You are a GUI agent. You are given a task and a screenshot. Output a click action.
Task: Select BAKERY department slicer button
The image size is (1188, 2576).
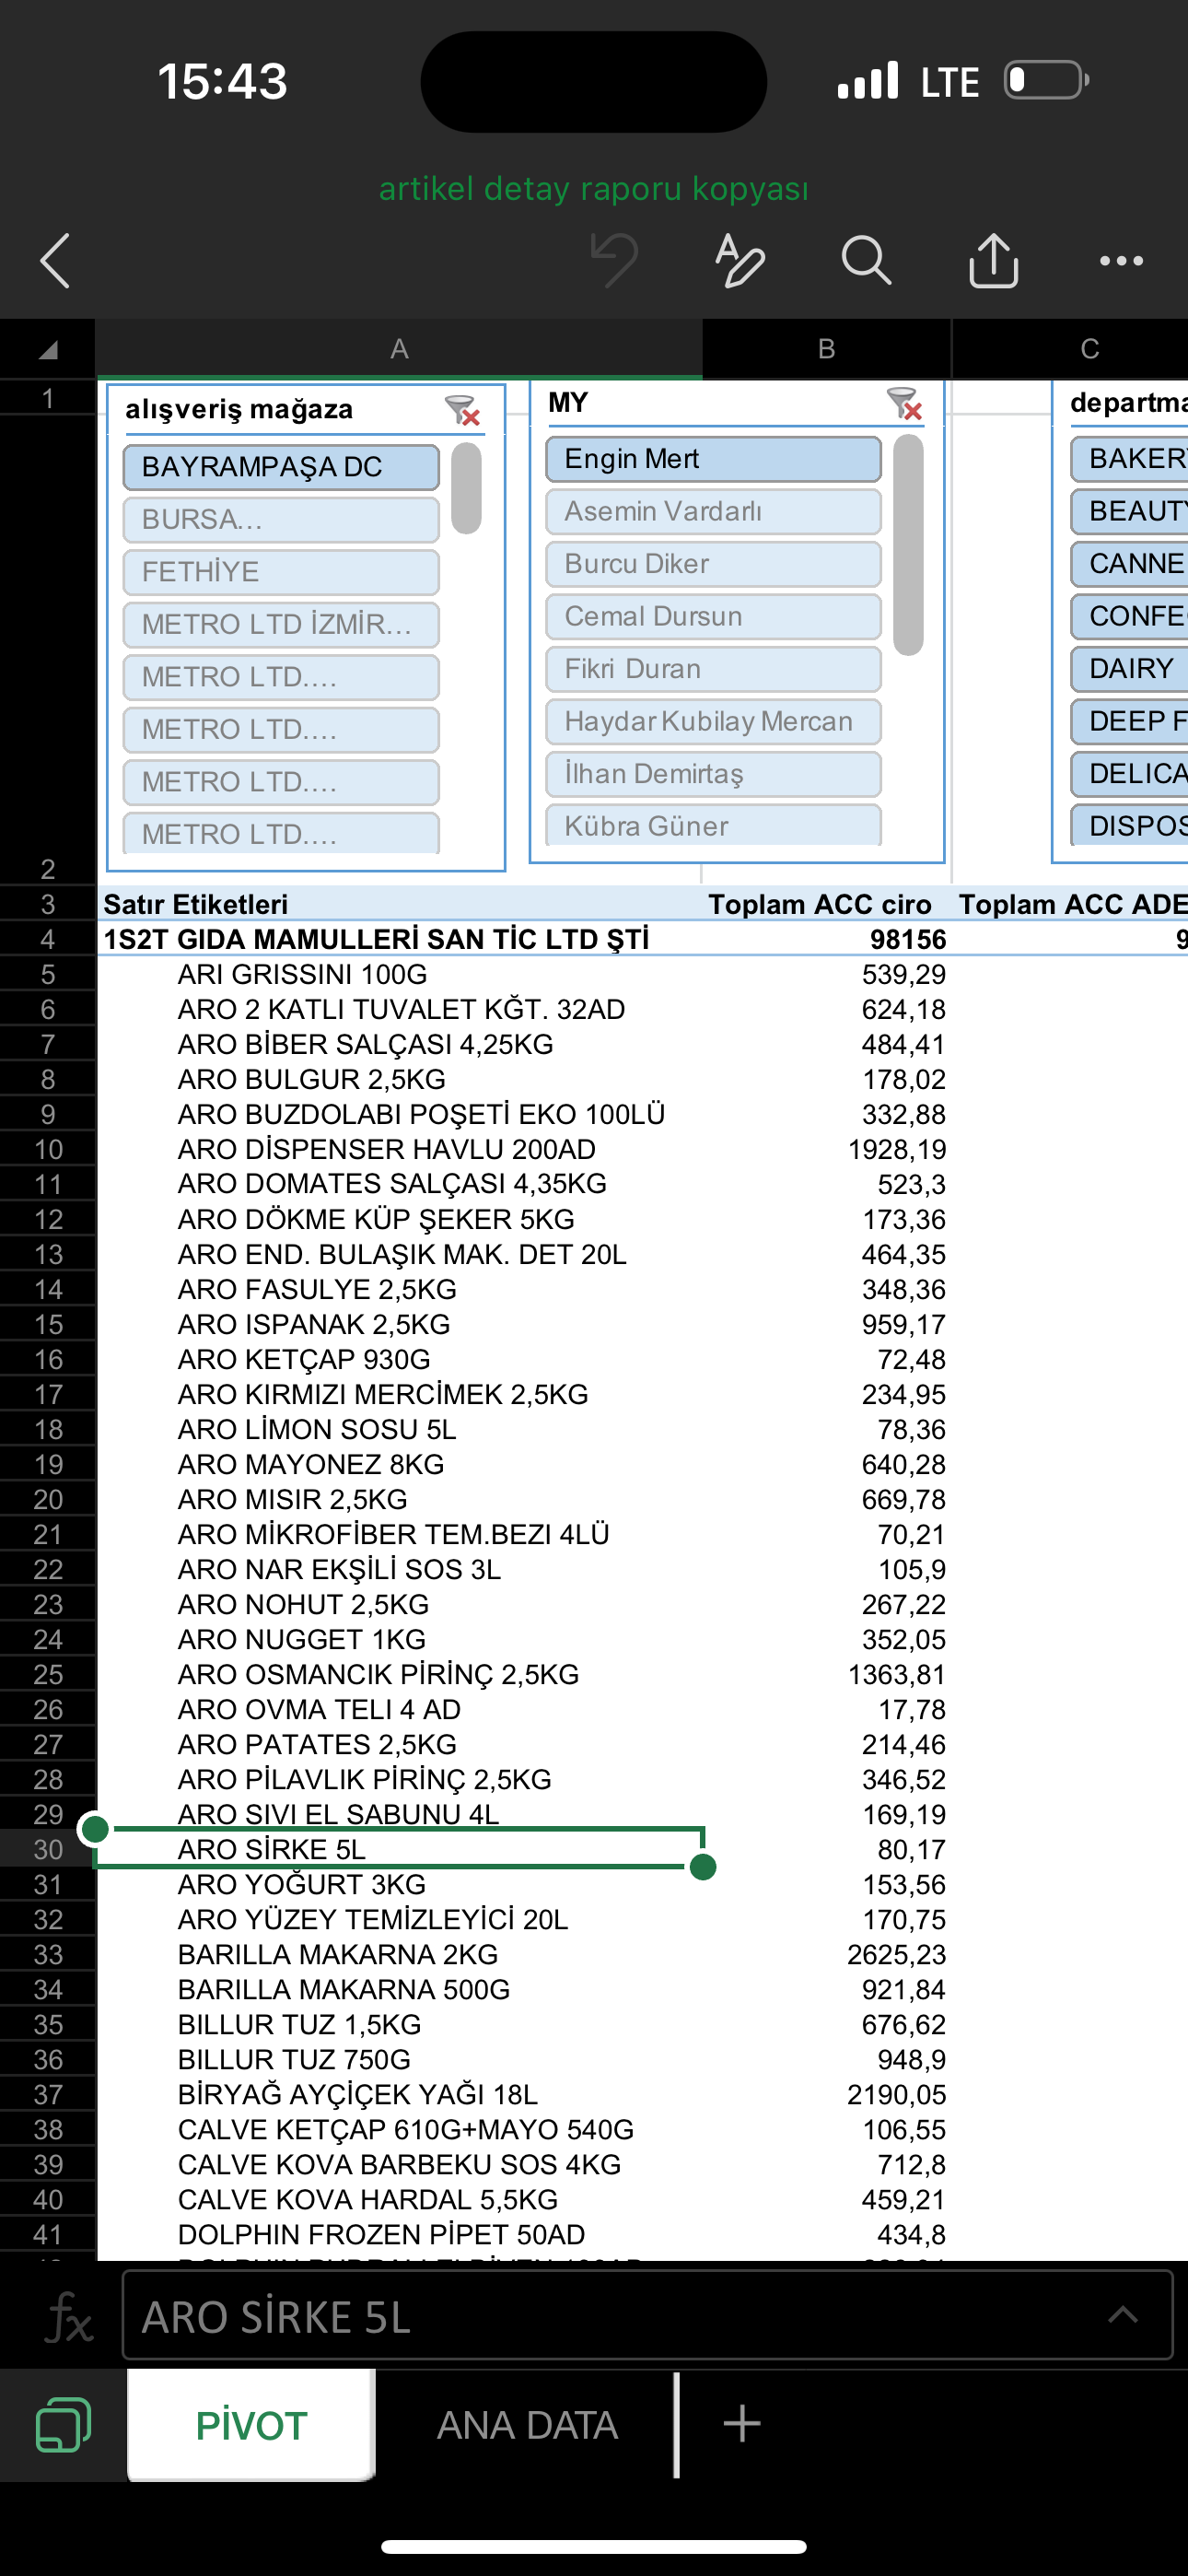point(1130,459)
